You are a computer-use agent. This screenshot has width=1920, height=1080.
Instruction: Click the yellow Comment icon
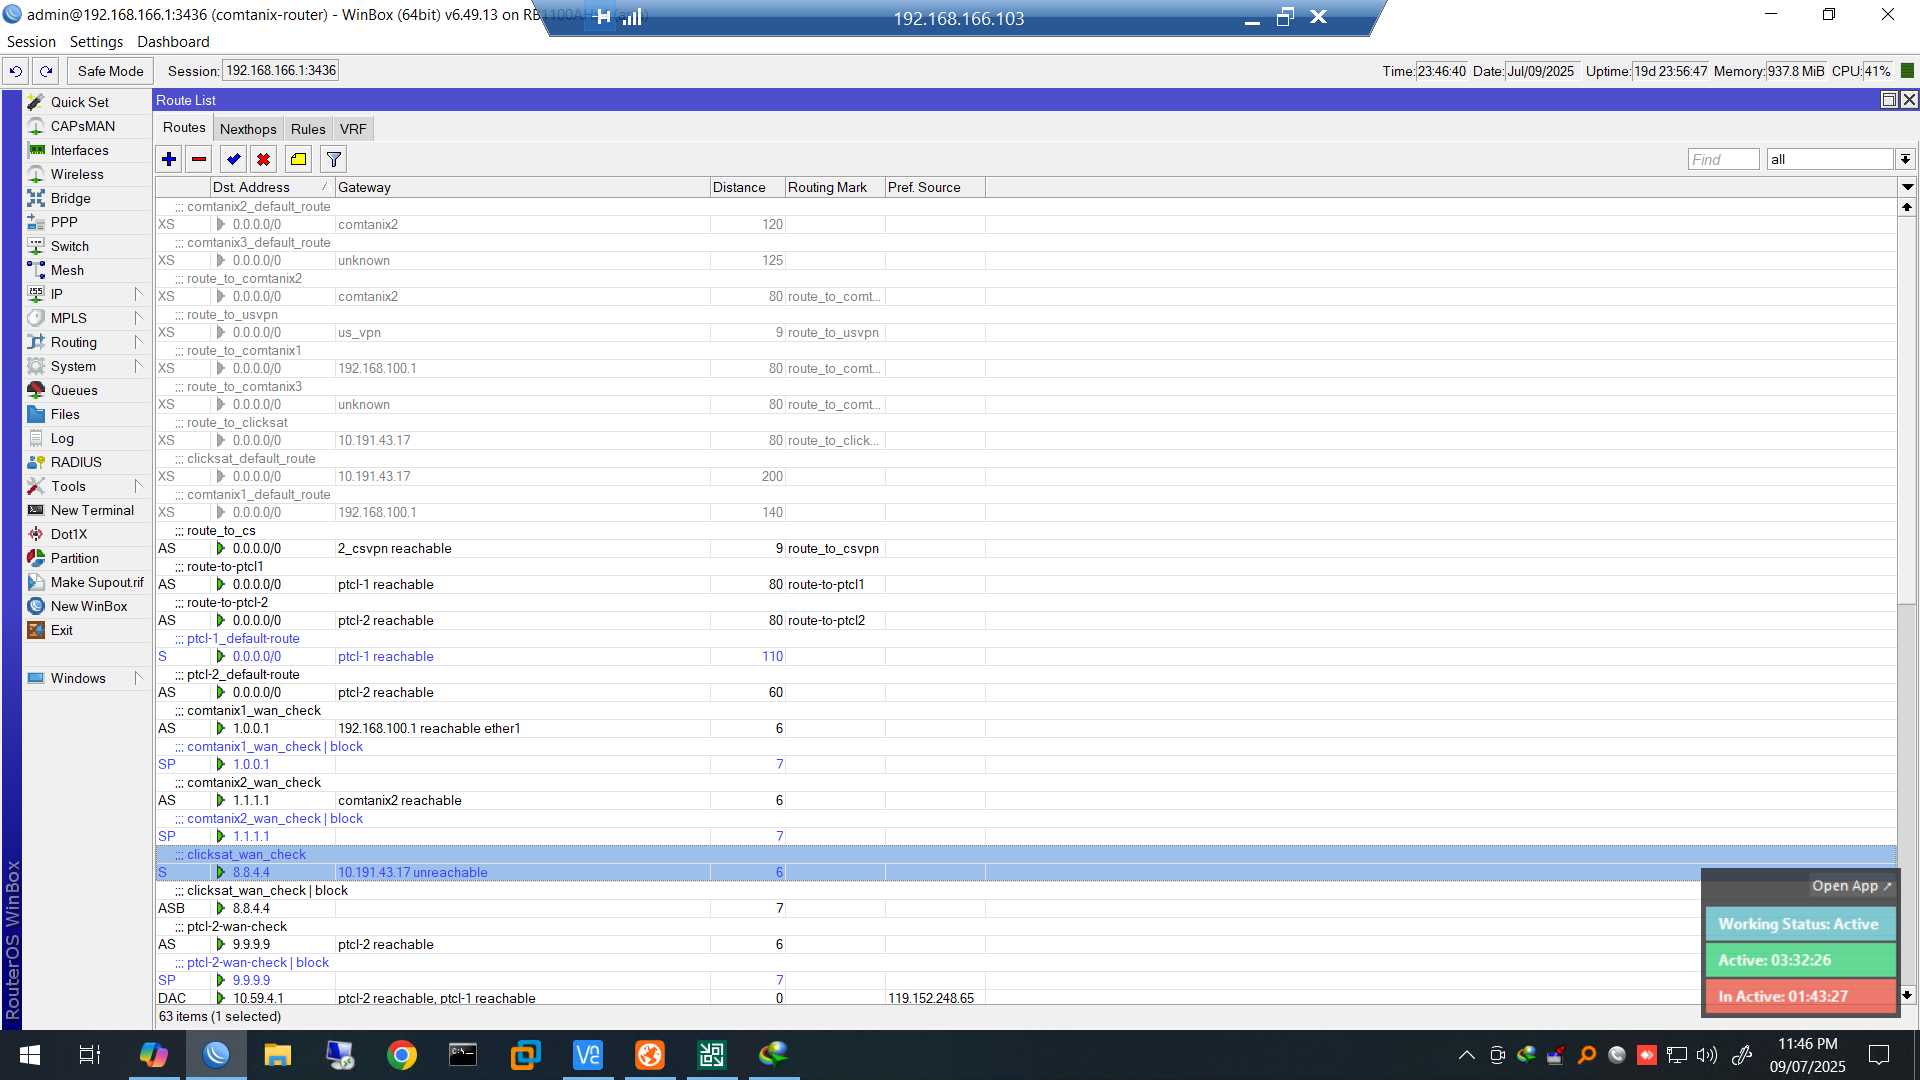tap(299, 159)
